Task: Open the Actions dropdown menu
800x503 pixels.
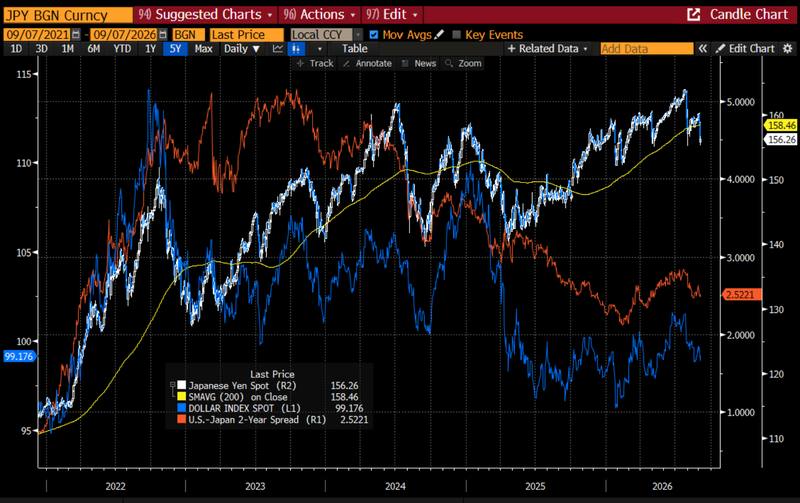Action: pyautogui.click(x=320, y=14)
